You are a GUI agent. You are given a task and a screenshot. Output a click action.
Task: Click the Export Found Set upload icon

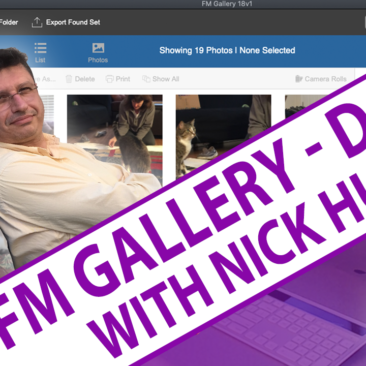37,22
